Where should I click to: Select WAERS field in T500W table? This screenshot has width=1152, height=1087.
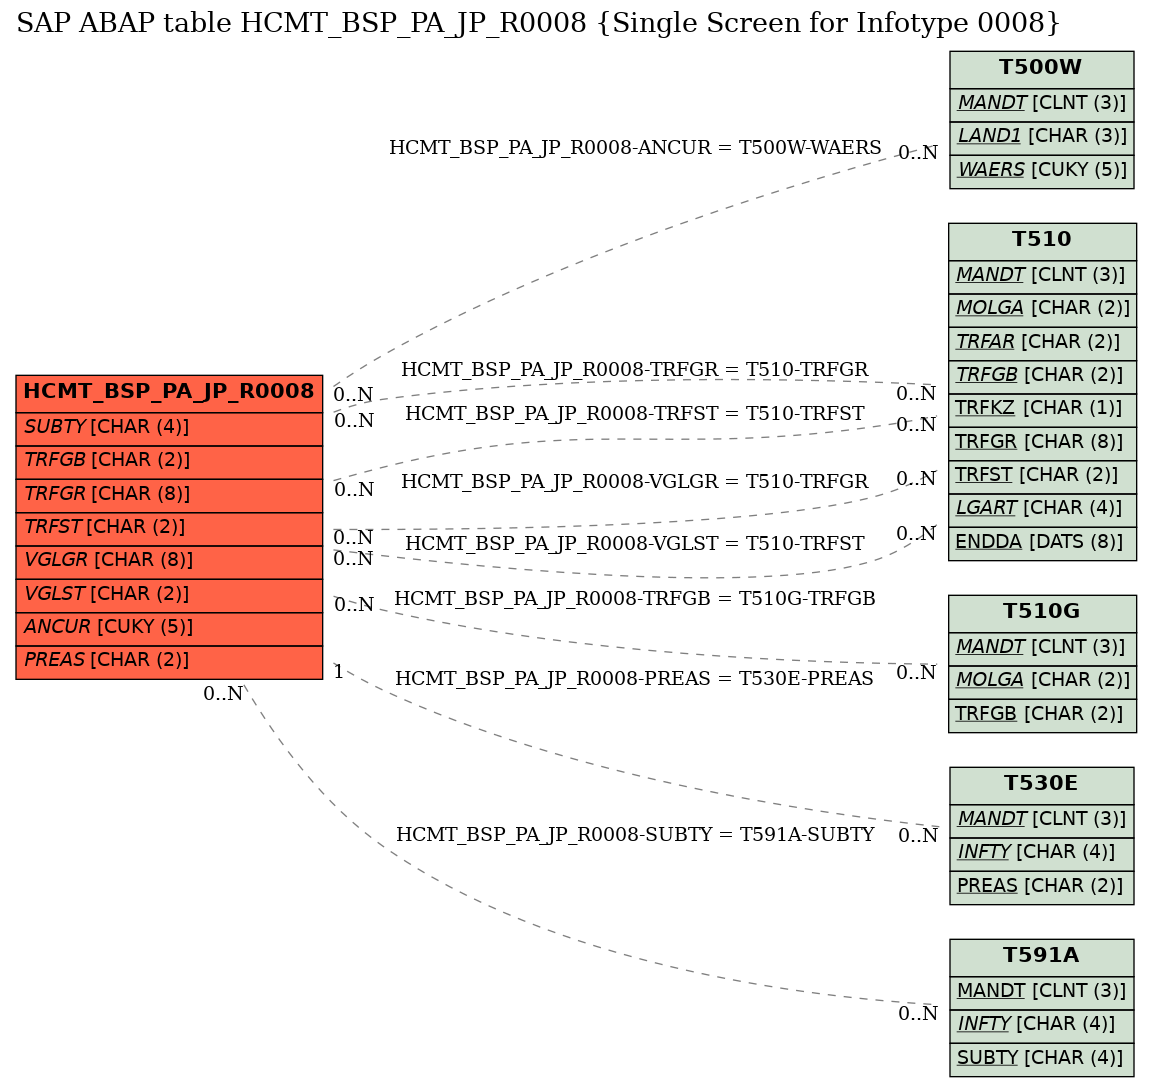[x=1041, y=171]
